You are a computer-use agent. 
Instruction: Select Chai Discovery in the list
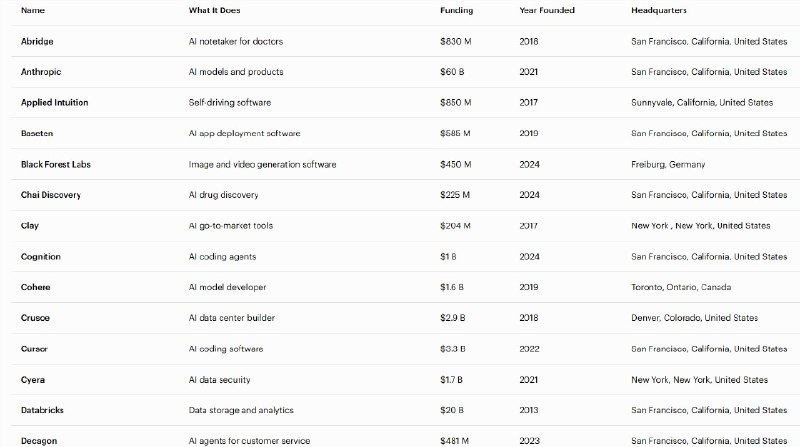click(51, 195)
